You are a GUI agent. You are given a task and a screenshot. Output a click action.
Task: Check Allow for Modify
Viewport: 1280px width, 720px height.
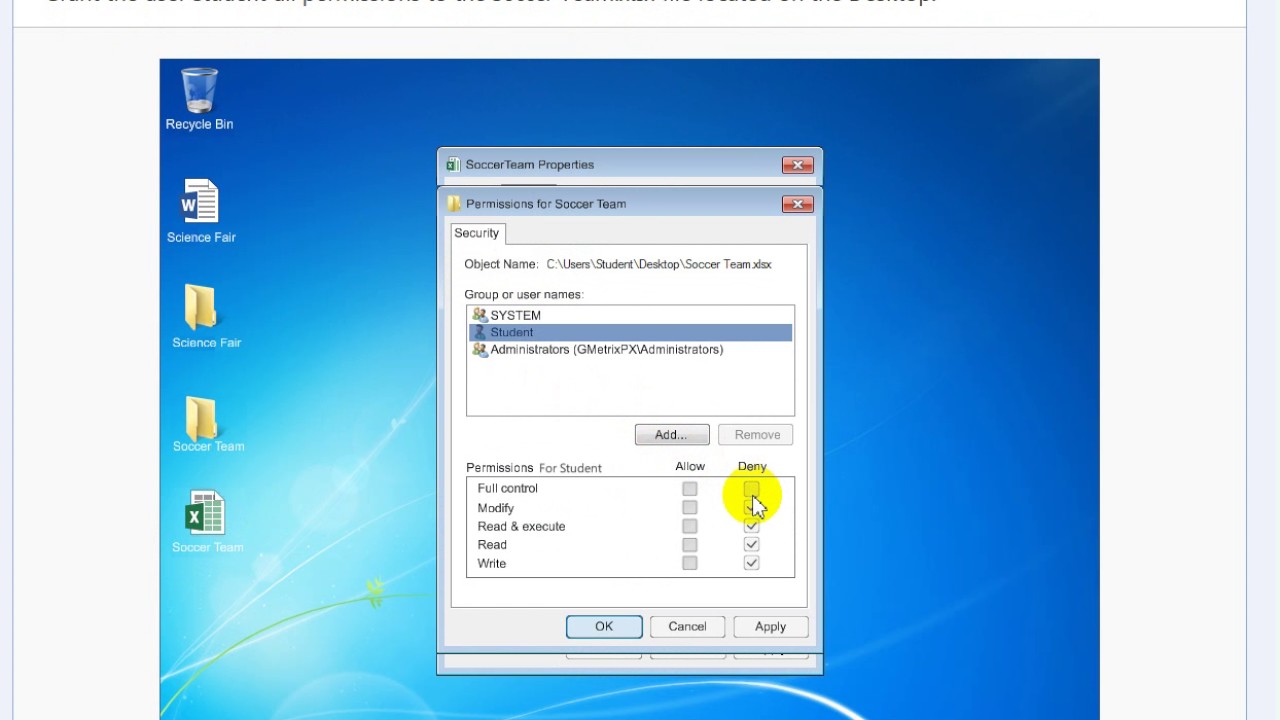point(690,507)
